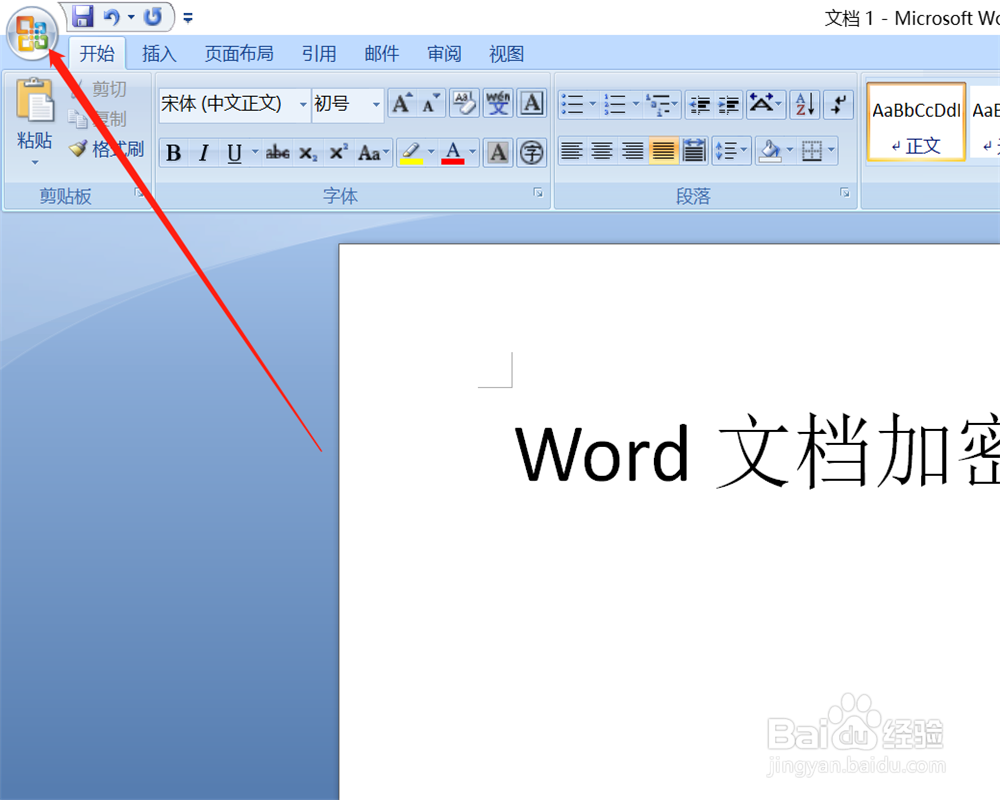Center align text
The width and height of the screenshot is (1000, 800).
point(601,151)
